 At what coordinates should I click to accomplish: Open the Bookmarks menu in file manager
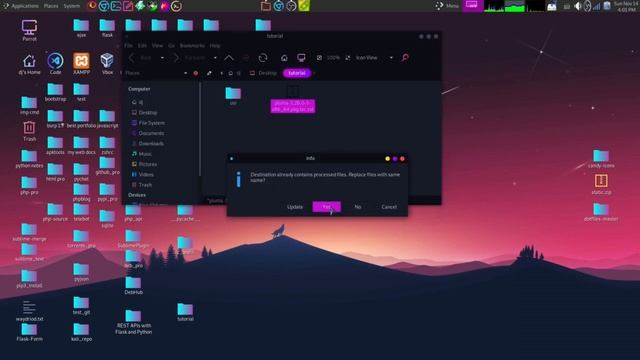click(x=192, y=46)
